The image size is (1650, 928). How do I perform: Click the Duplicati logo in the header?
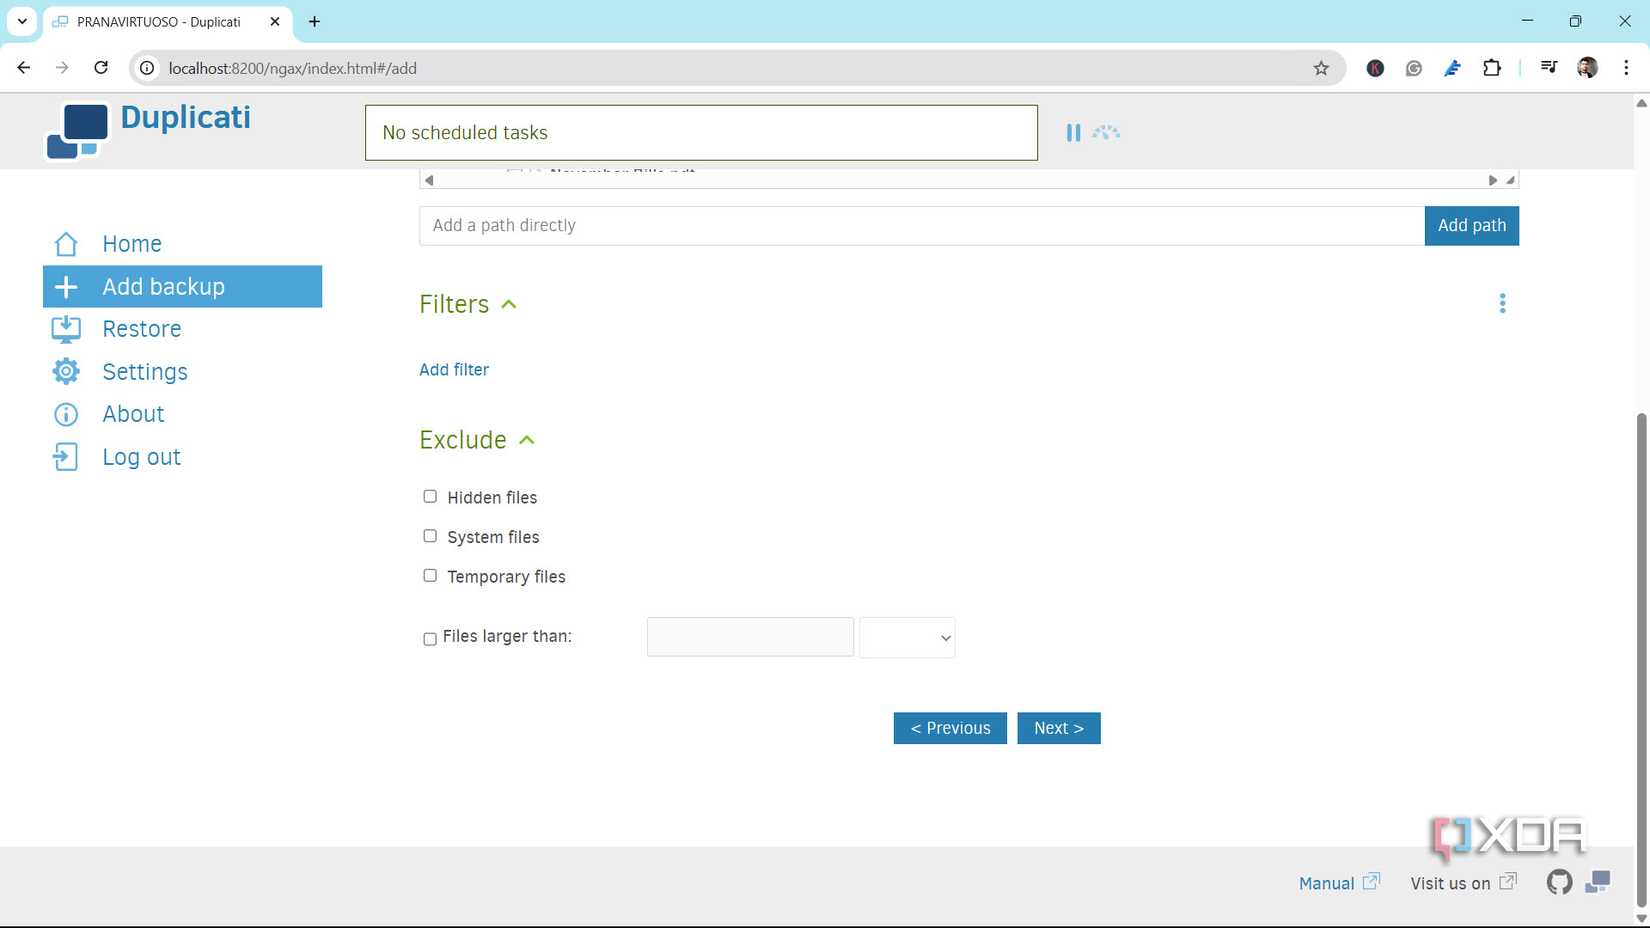(77, 130)
